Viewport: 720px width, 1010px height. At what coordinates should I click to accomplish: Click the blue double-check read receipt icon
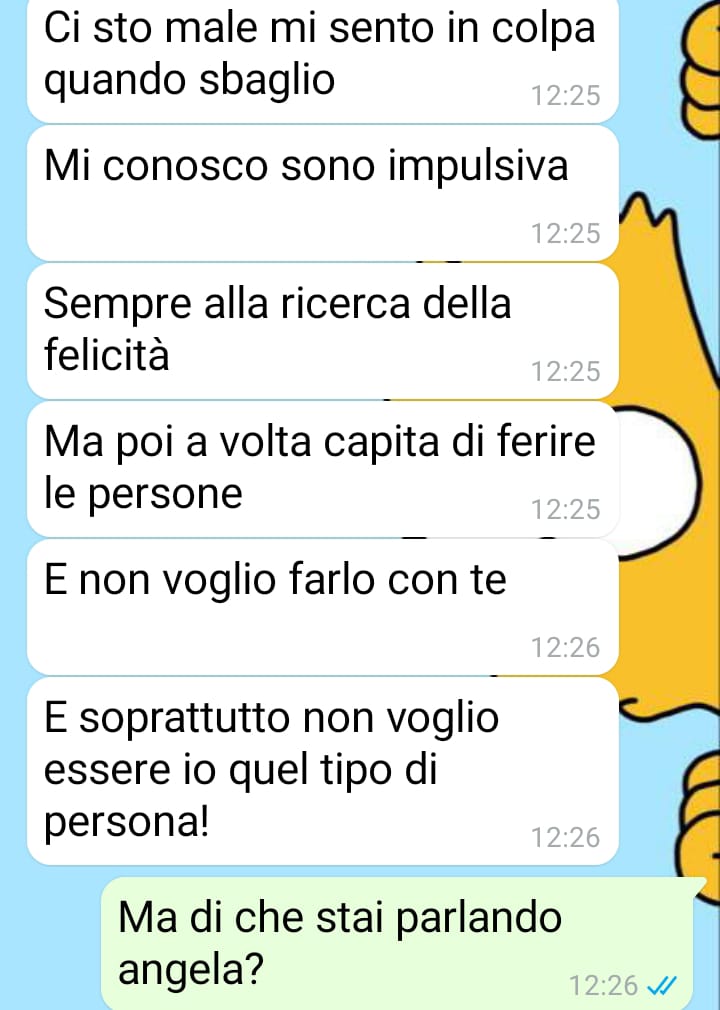coord(661,986)
